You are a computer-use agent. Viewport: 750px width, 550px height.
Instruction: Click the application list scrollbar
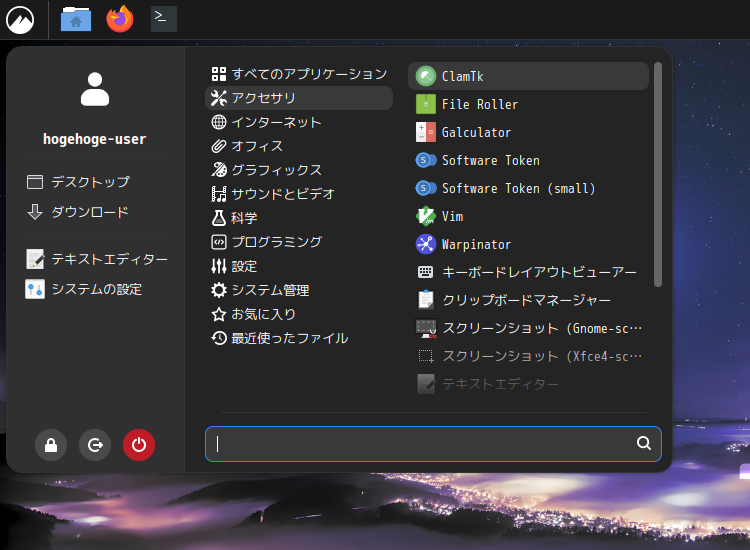coord(658,175)
